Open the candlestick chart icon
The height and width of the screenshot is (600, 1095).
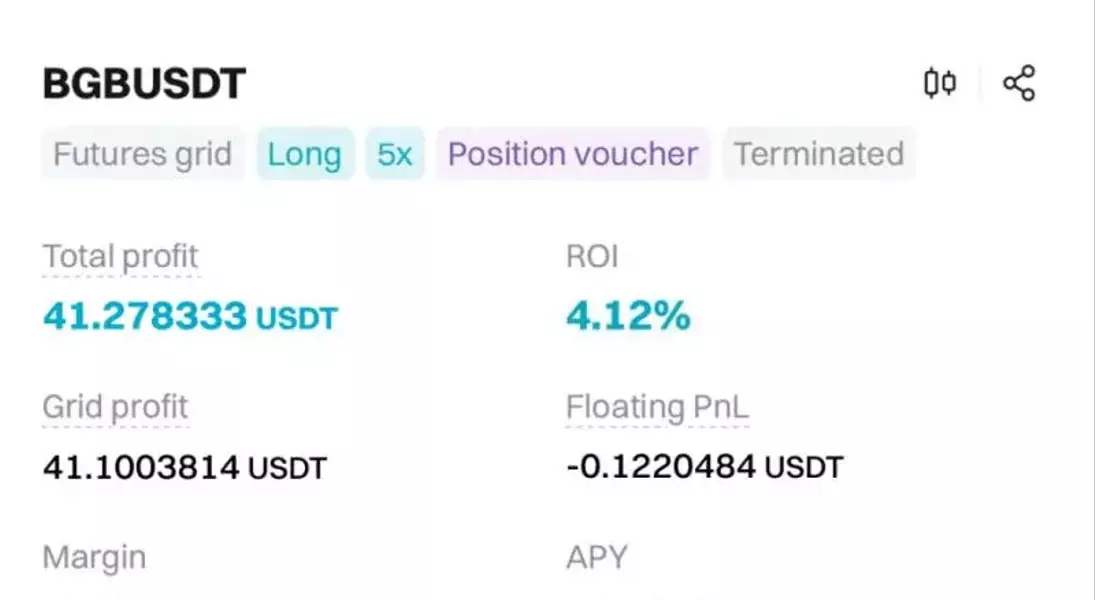[940, 83]
